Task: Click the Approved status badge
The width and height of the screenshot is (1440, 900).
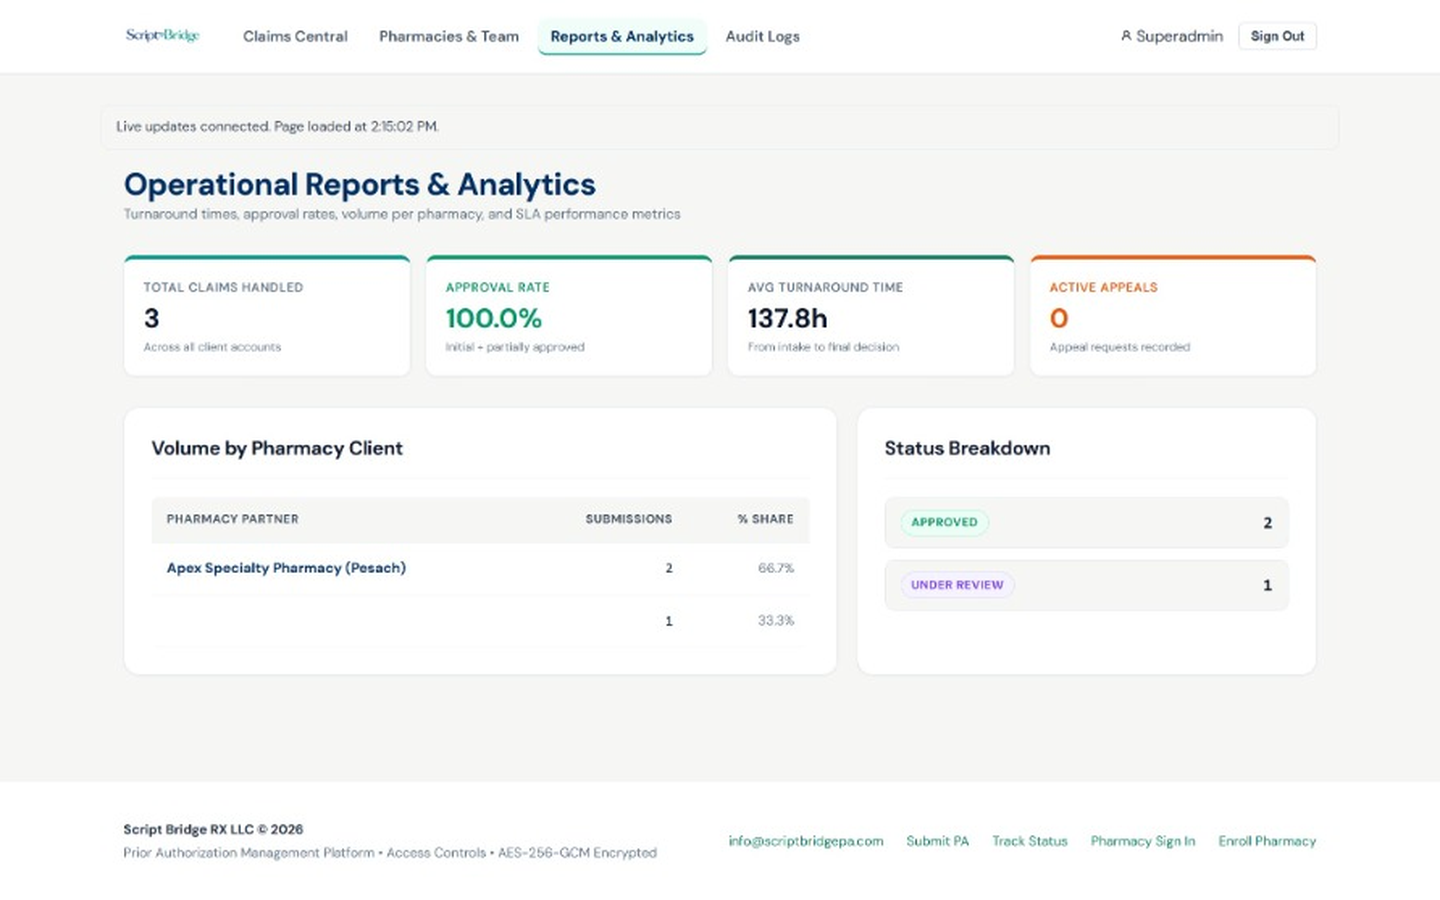Action: click(944, 522)
